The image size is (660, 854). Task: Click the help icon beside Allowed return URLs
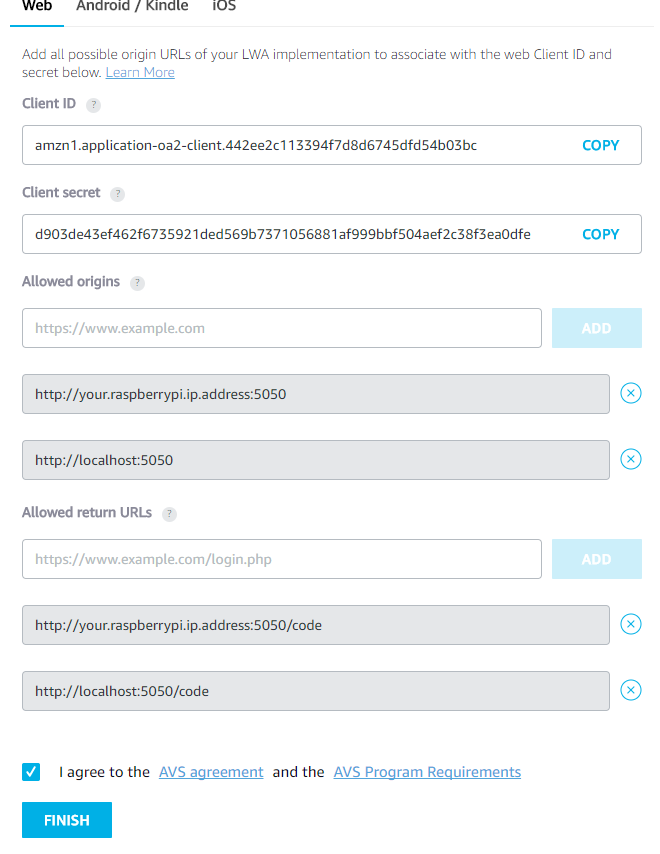pos(170,514)
